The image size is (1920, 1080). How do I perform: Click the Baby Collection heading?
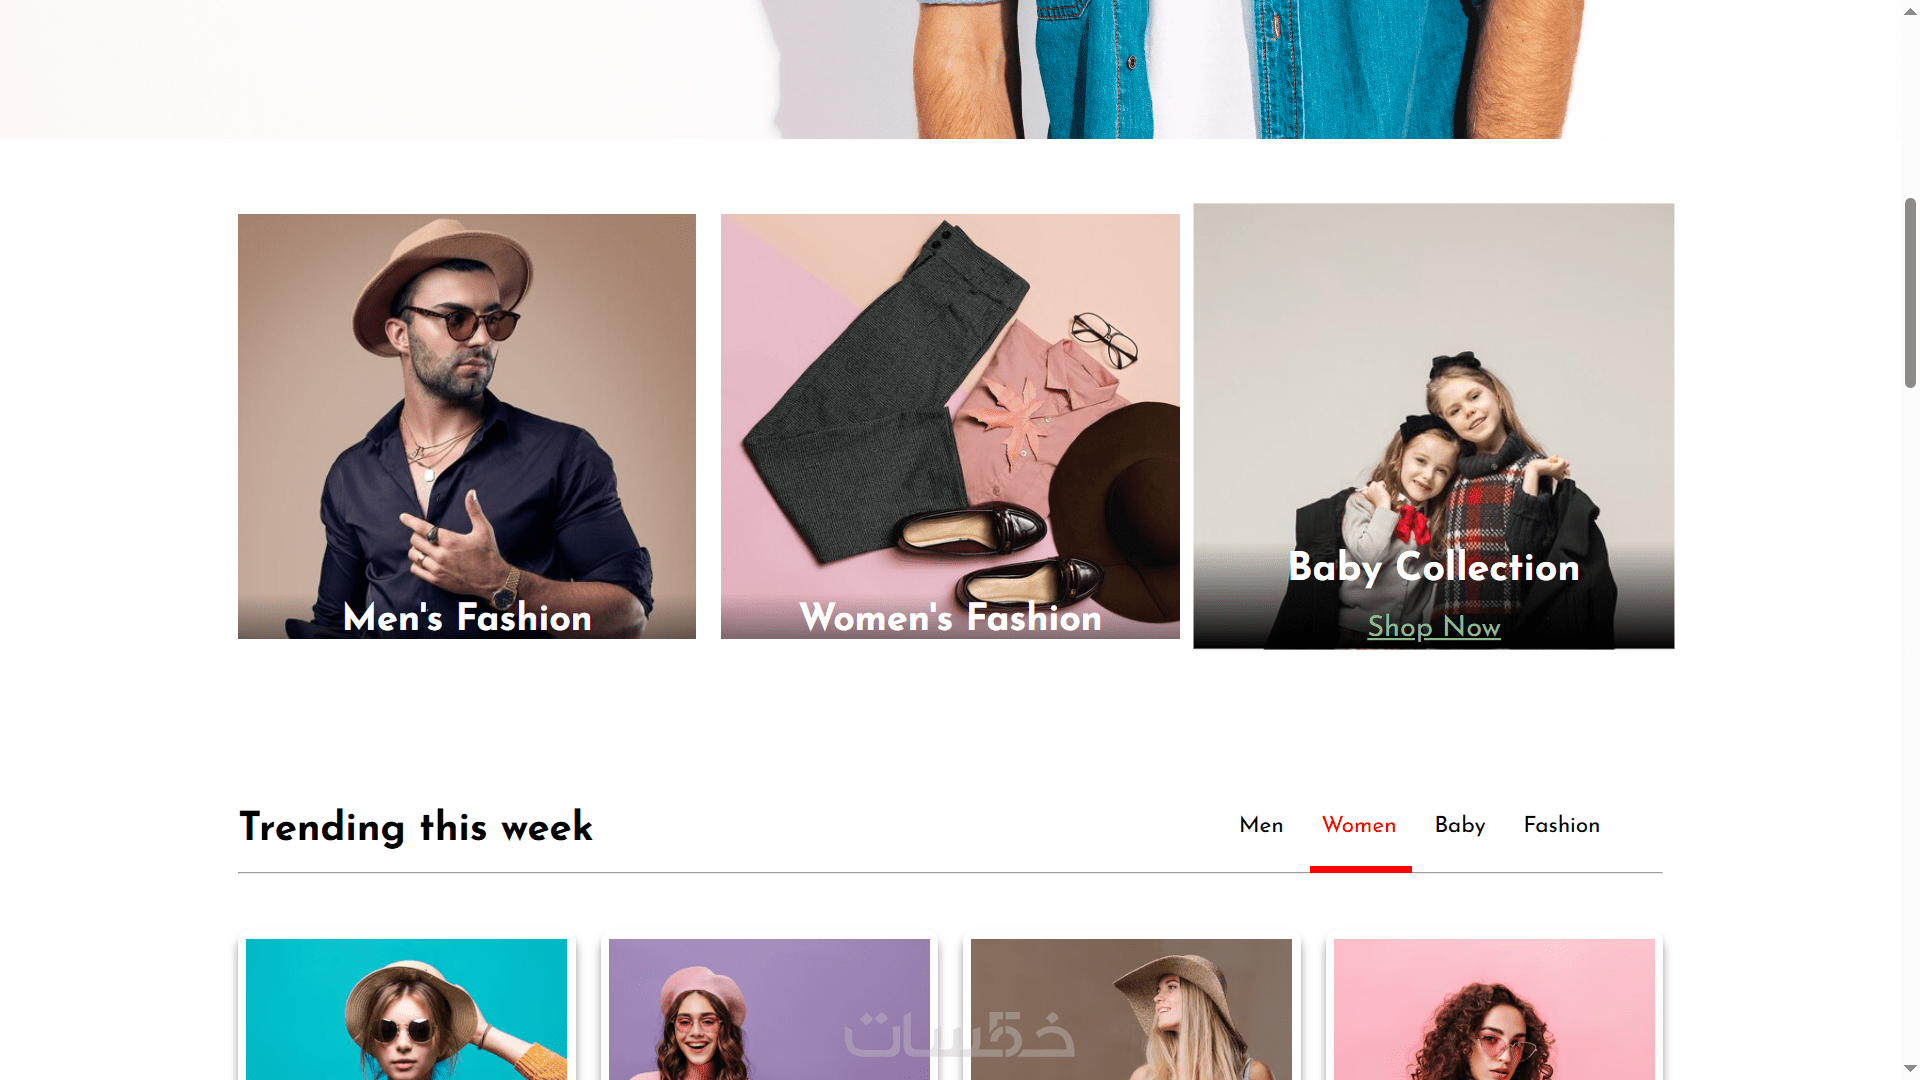tap(1434, 567)
